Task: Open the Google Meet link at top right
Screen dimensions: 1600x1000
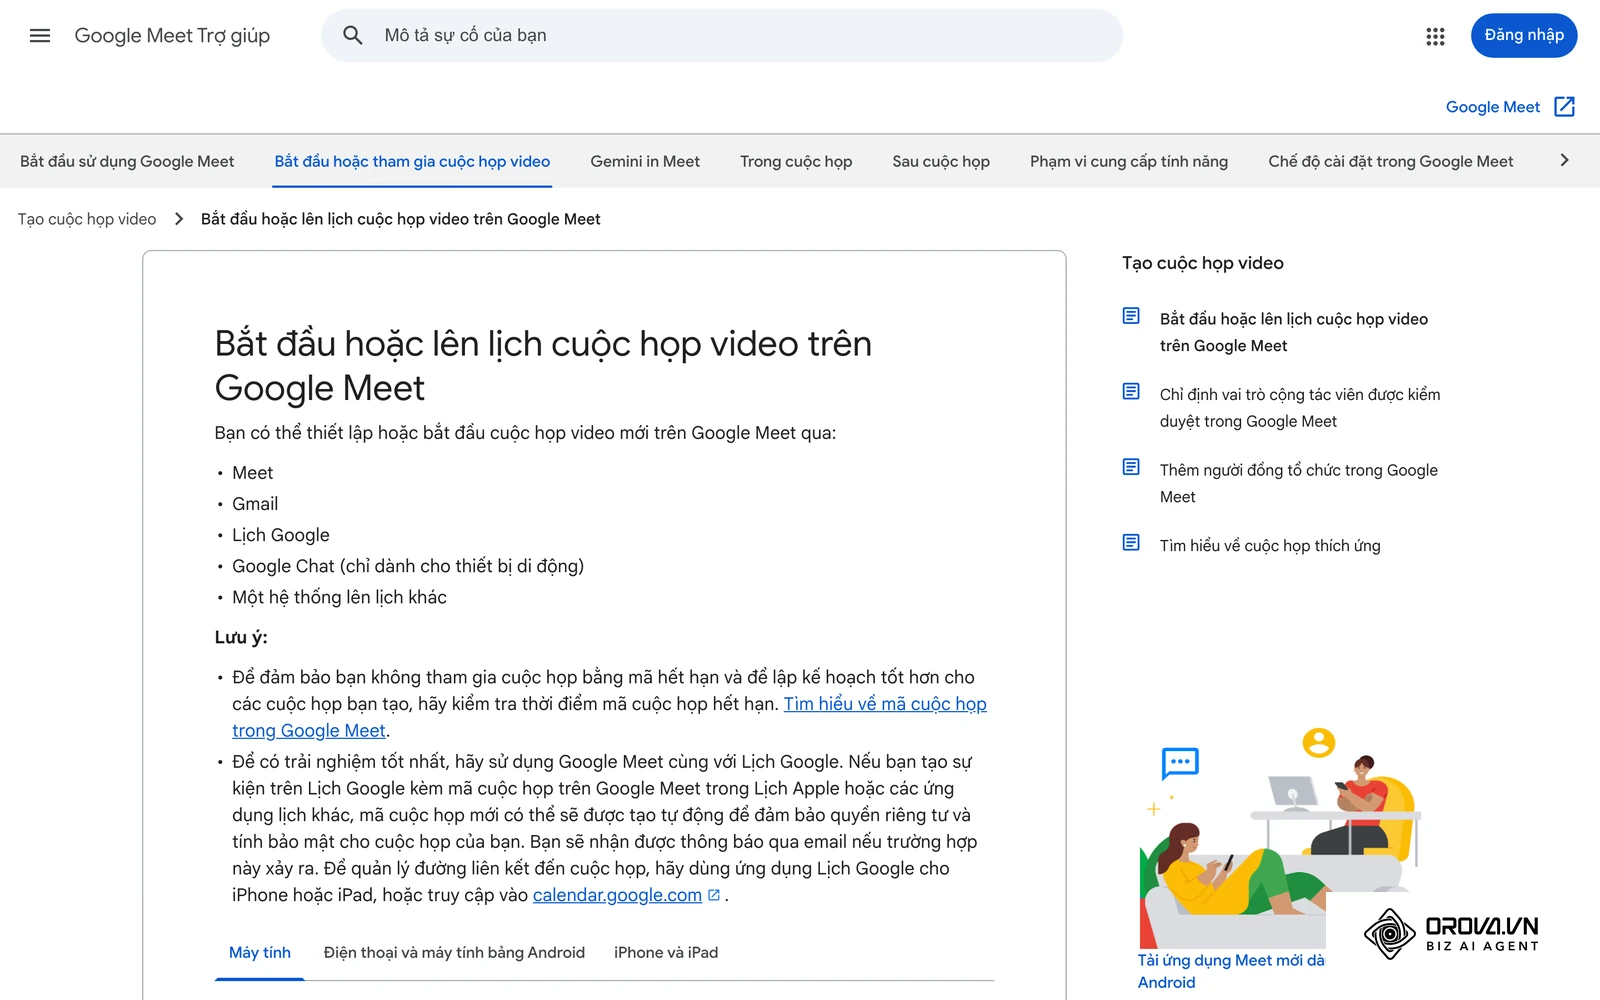Action: click(x=1492, y=107)
